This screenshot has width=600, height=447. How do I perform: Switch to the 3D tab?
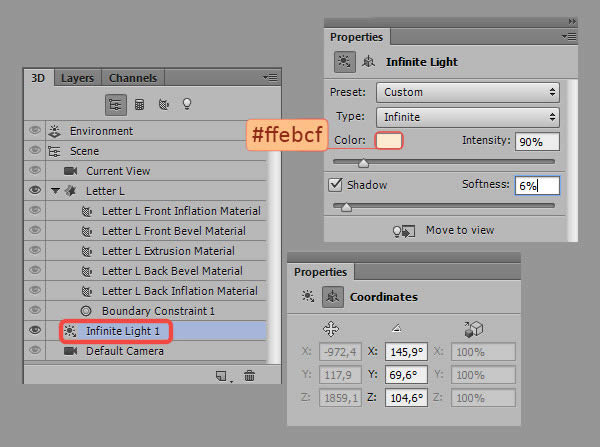[38, 78]
